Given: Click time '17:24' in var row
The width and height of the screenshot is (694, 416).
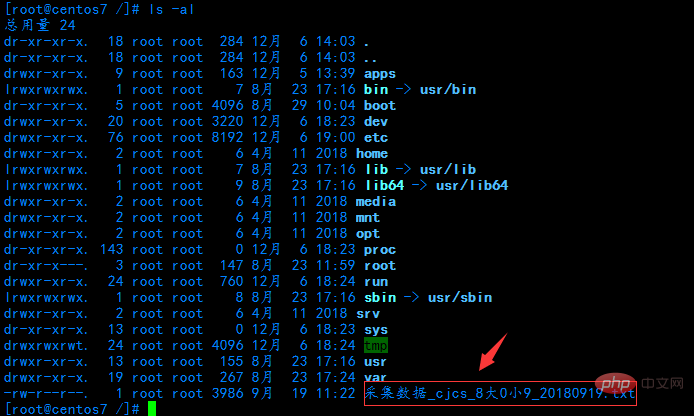Looking at the screenshot, I should pyautogui.click(x=335, y=377).
